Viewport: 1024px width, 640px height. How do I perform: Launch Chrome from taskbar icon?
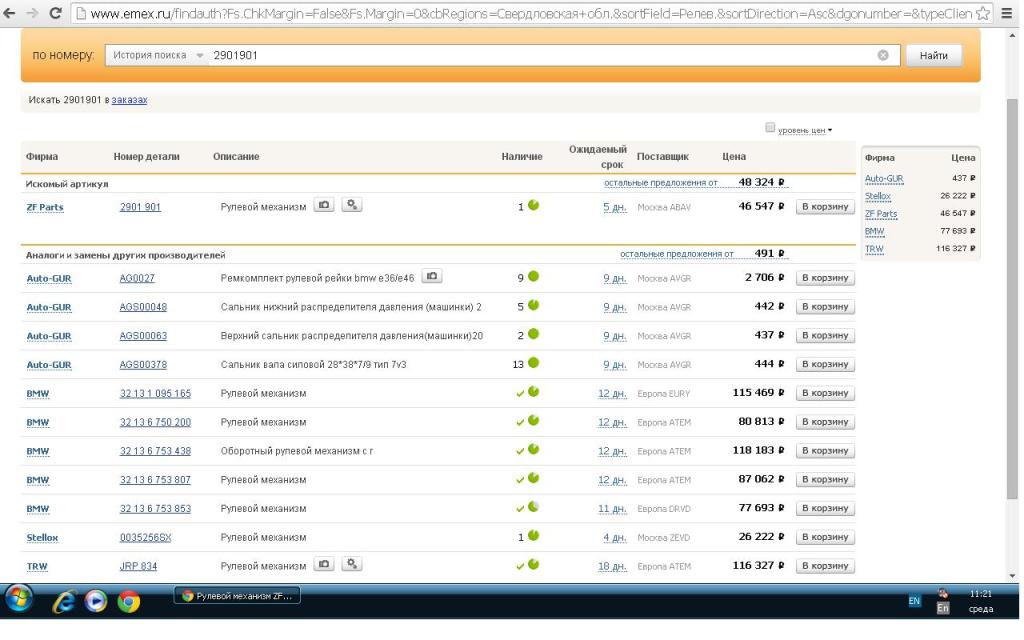tap(129, 601)
